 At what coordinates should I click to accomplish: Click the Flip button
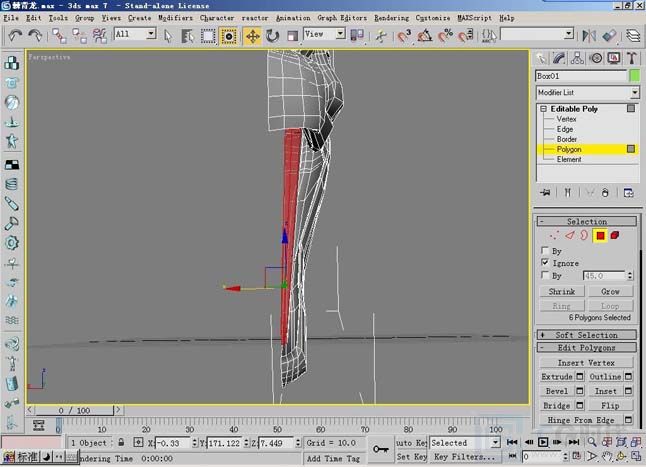[x=610, y=406]
